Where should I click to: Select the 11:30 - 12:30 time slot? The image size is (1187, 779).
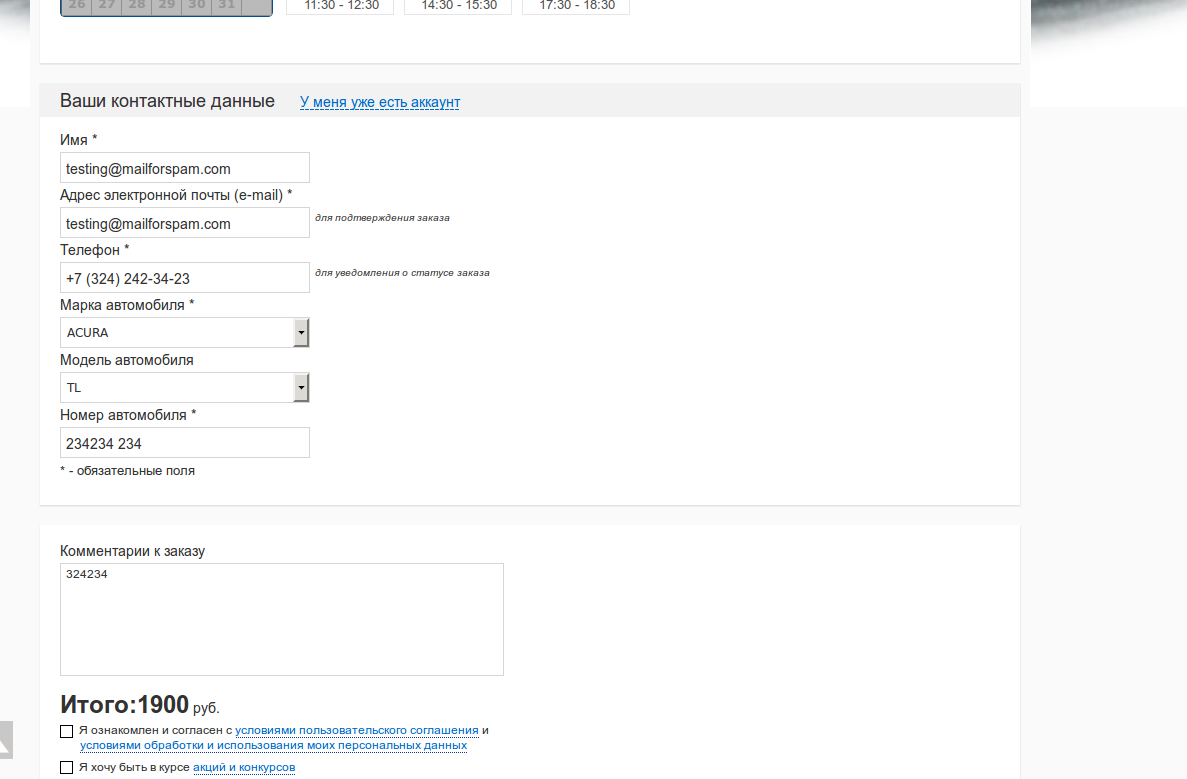coord(340,6)
